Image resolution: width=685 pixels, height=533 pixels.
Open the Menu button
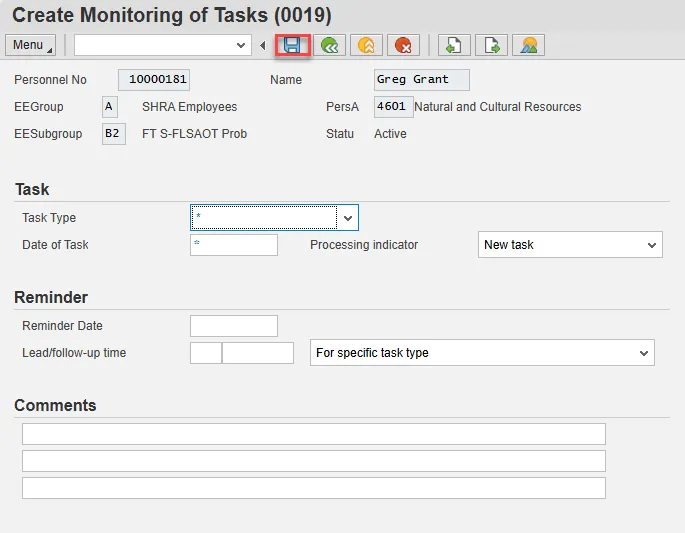point(31,45)
